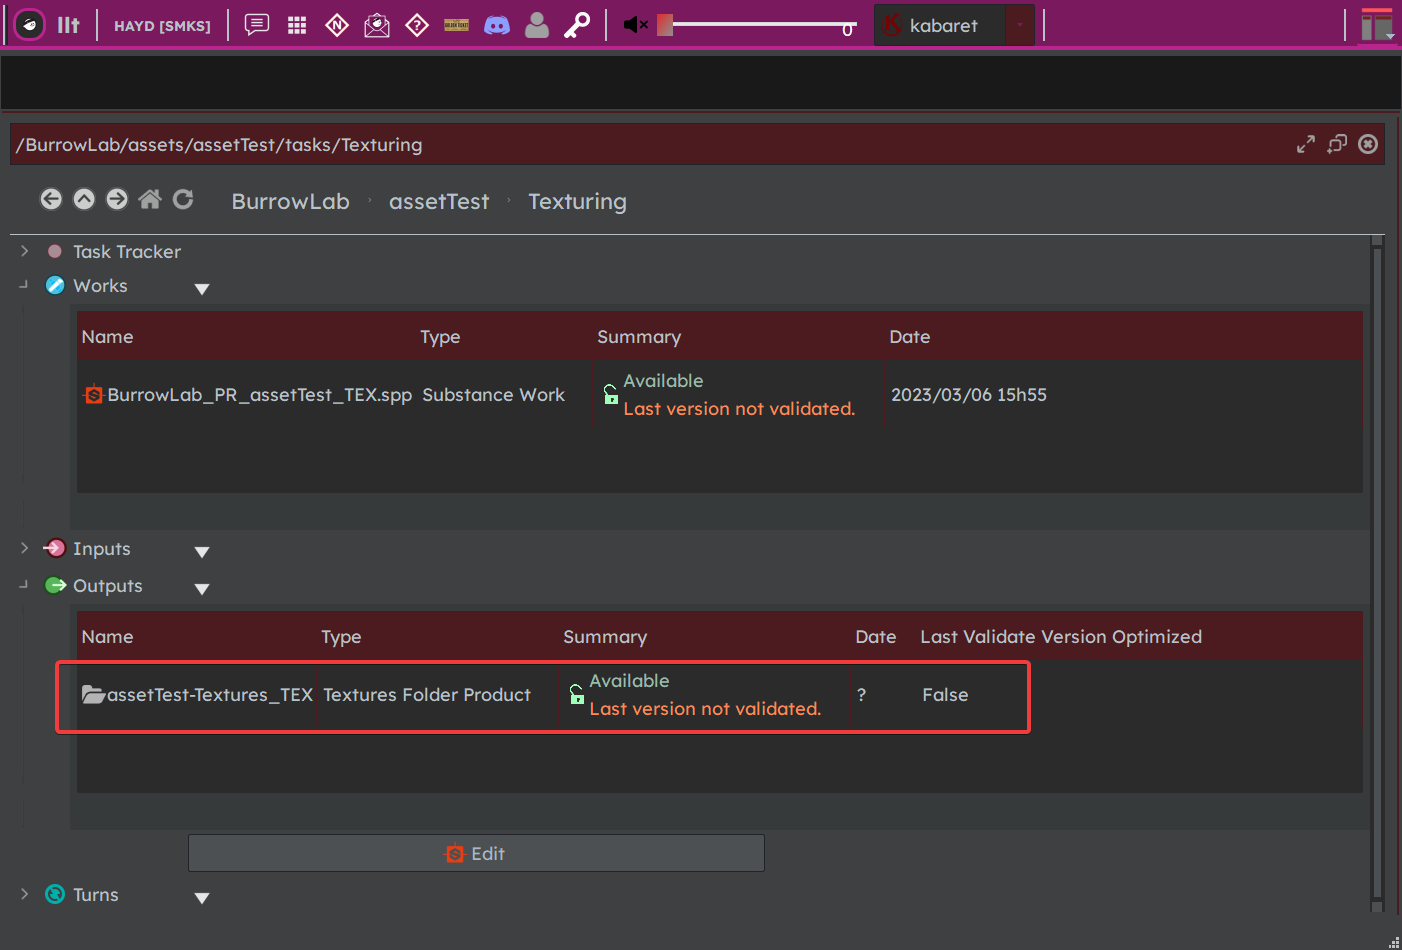Click the Inputs red arrow icon

coord(55,548)
